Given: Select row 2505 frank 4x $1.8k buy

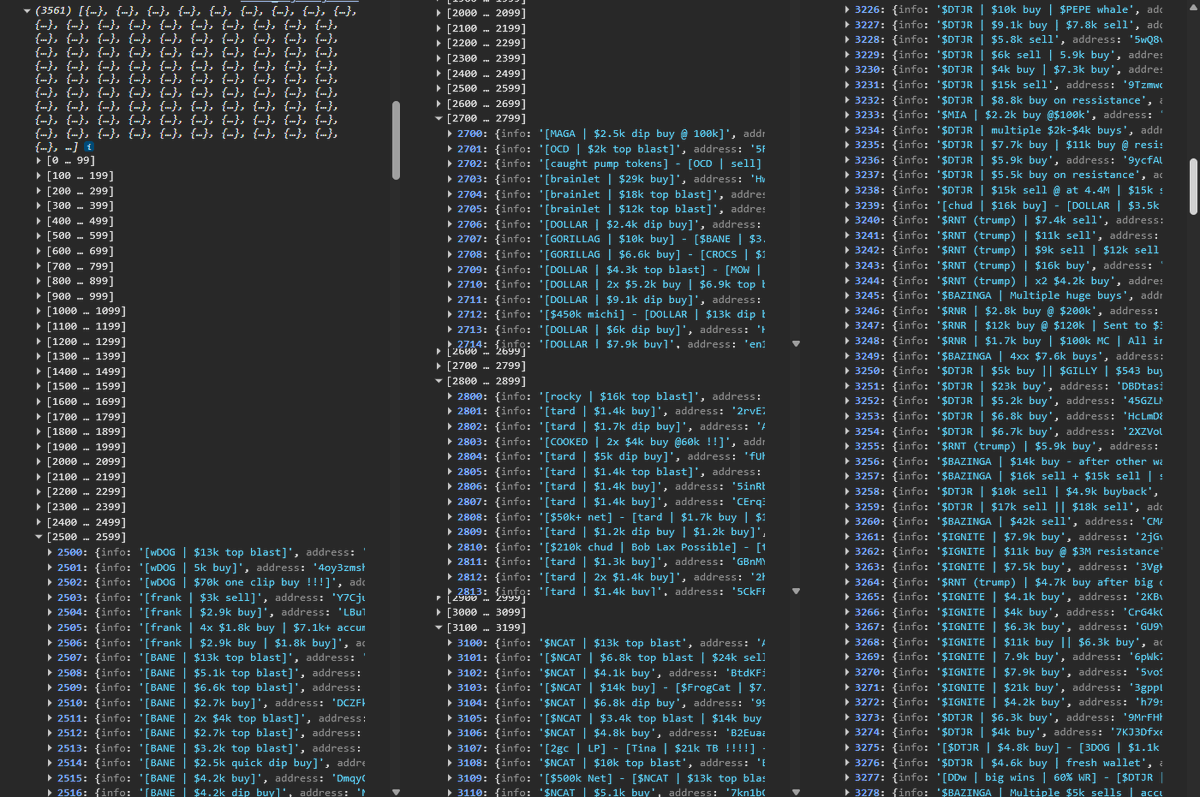Looking at the screenshot, I should pos(207,627).
